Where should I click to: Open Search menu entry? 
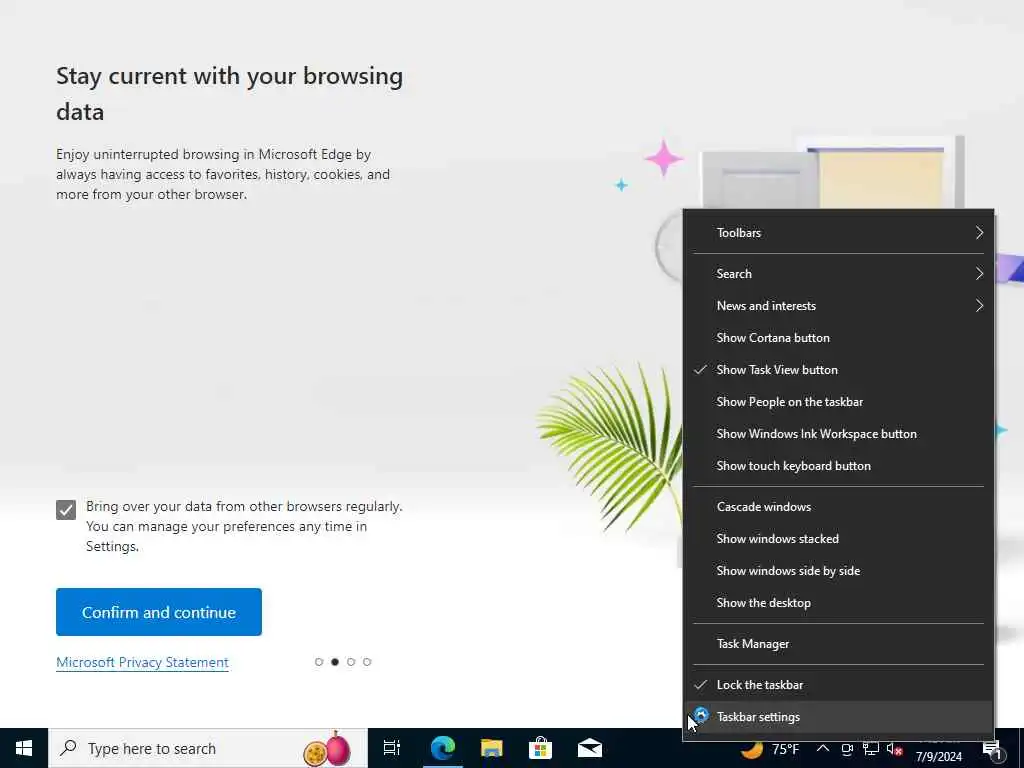pos(839,274)
